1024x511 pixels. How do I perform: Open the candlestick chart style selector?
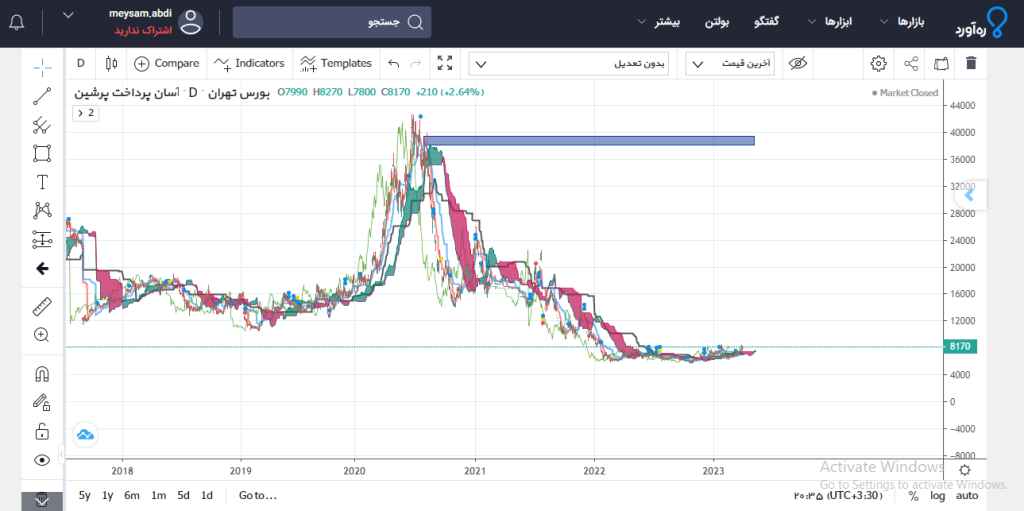[112, 63]
